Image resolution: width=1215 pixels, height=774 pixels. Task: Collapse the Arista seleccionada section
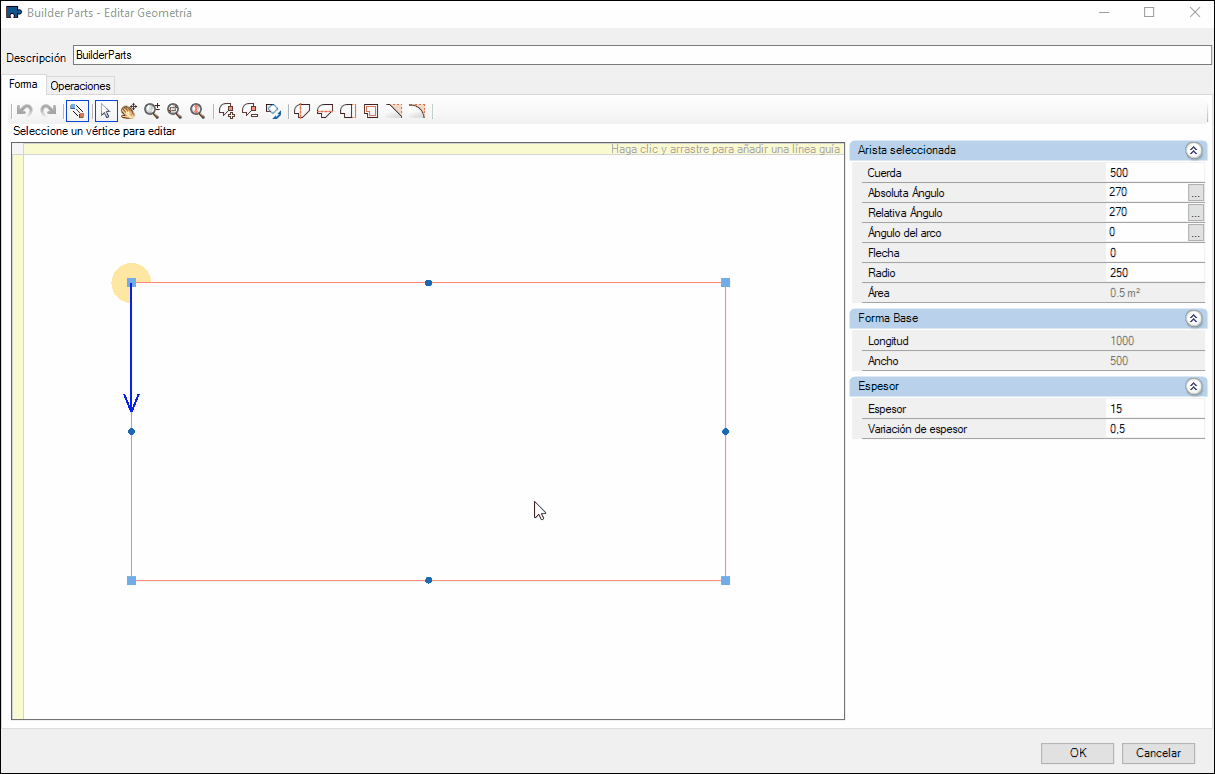1192,150
